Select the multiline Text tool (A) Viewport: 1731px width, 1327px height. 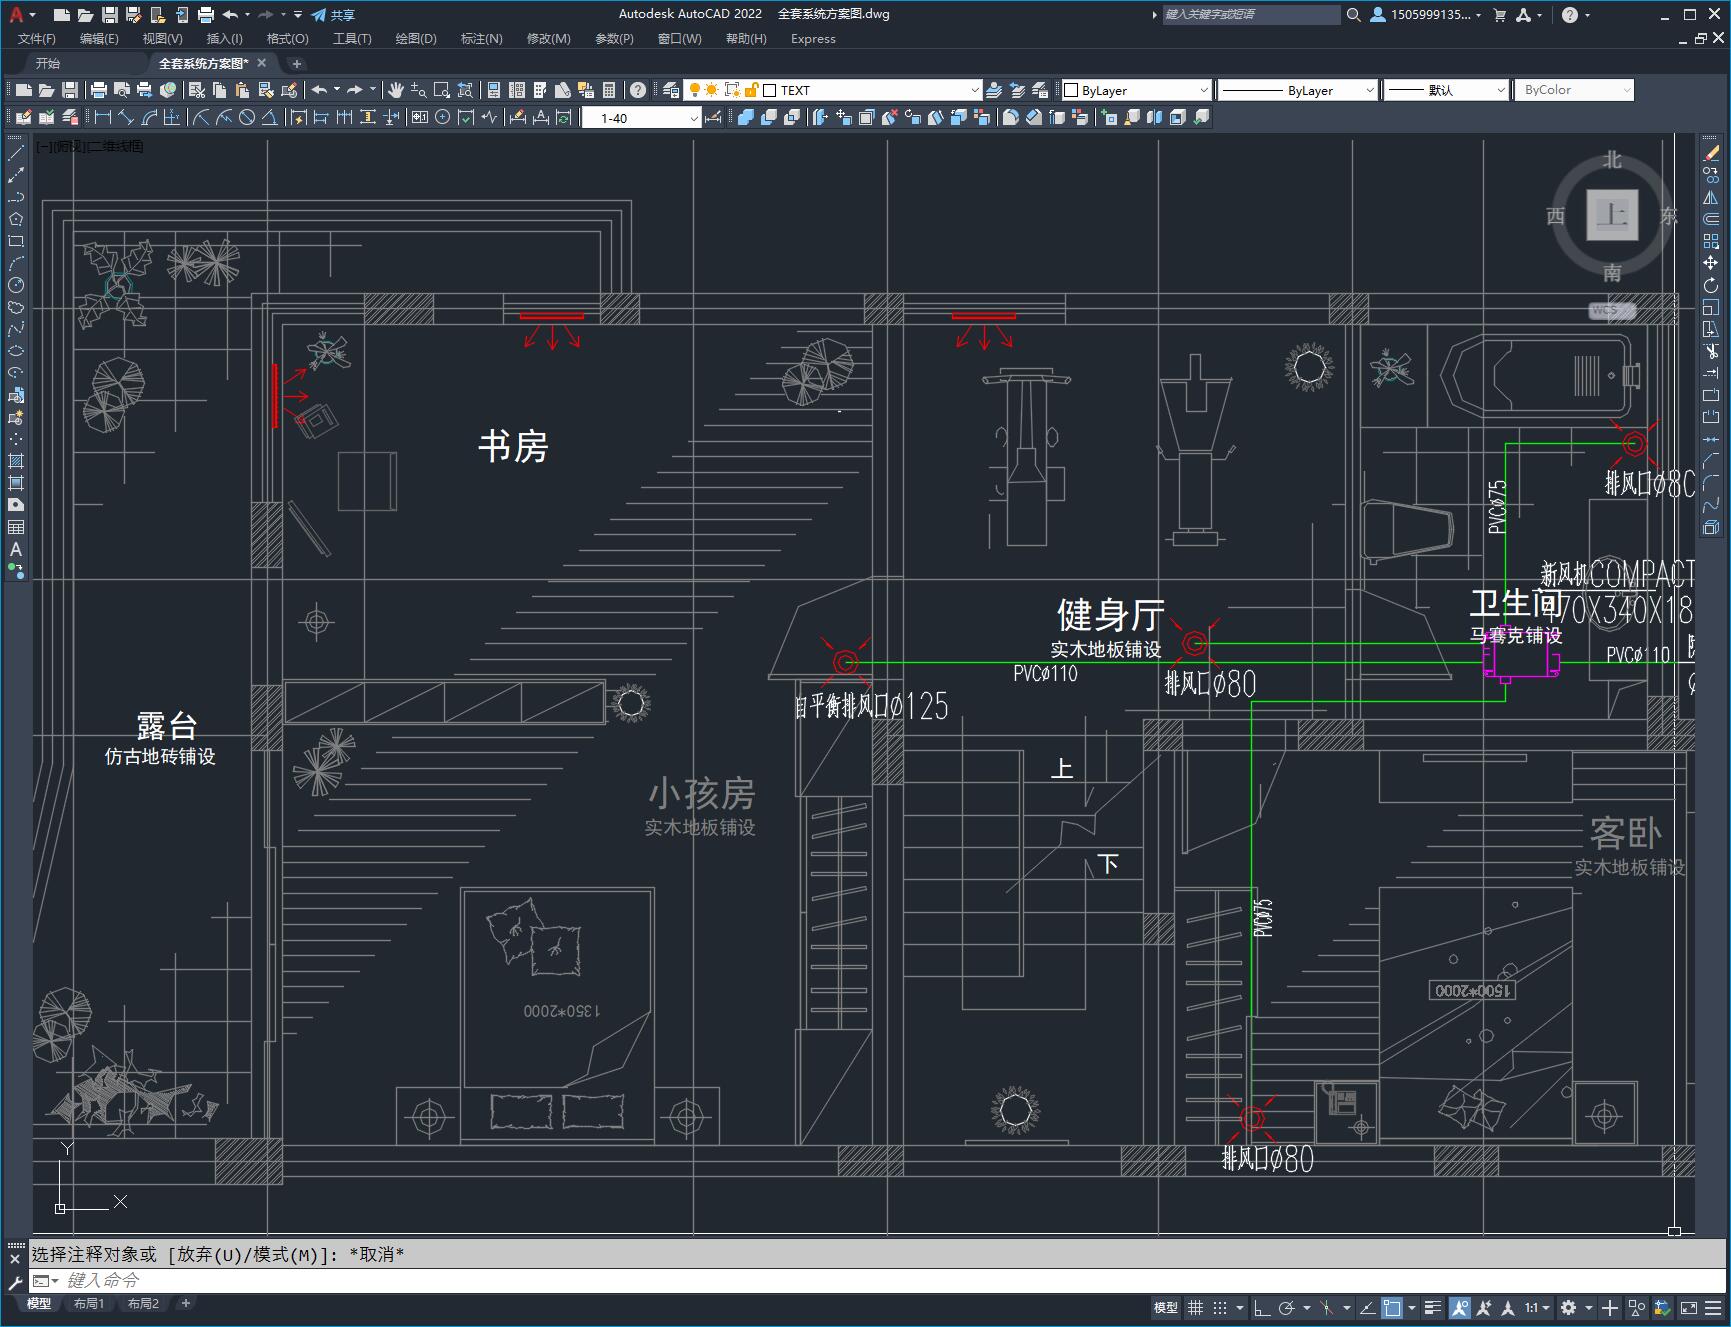(x=16, y=549)
